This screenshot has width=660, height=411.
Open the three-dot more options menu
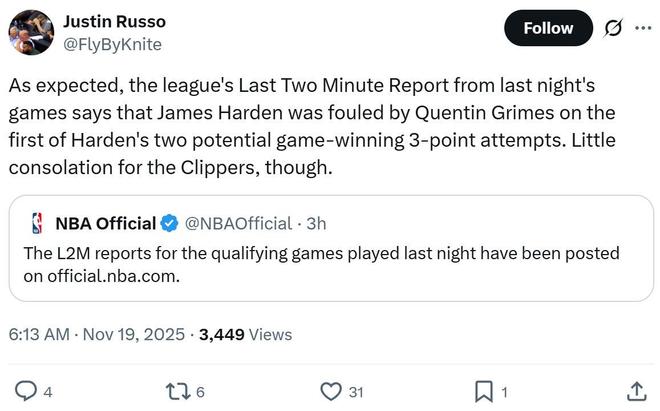coord(642,28)
